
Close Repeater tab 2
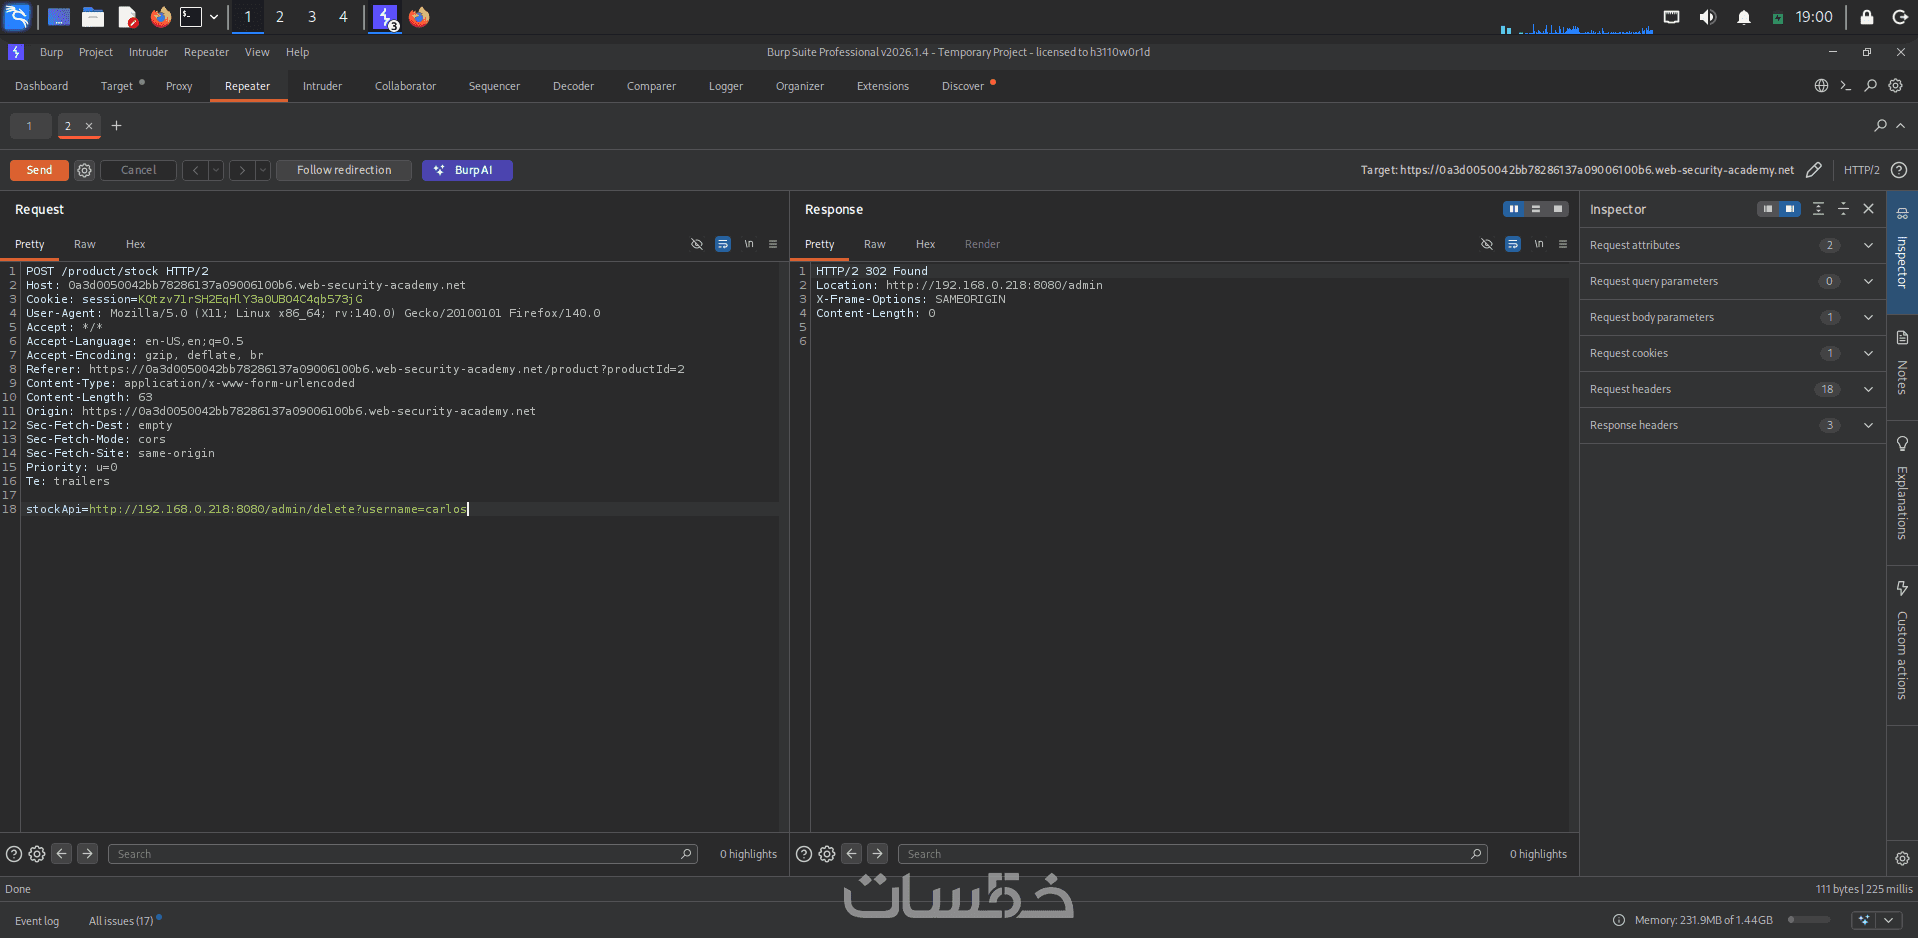89,126
